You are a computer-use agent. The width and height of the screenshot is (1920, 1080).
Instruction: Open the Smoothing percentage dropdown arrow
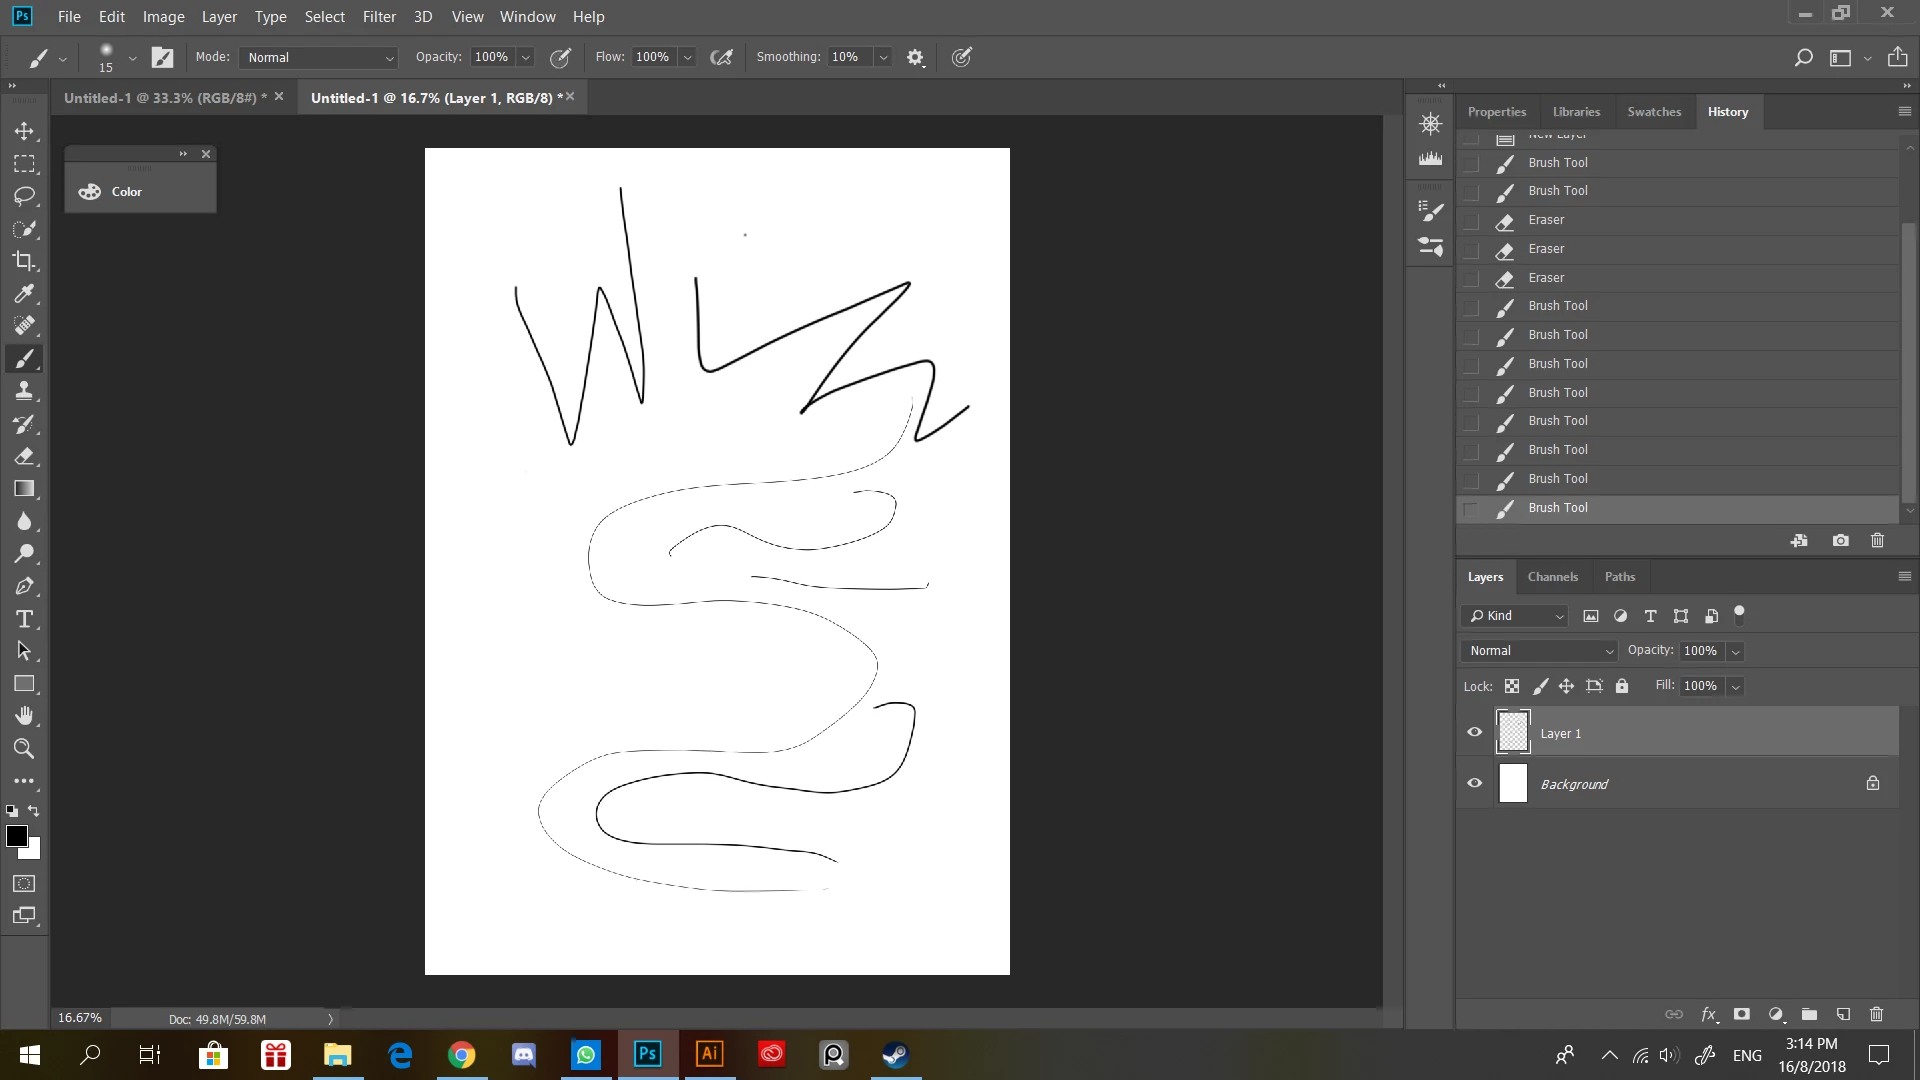click(883, 58)
